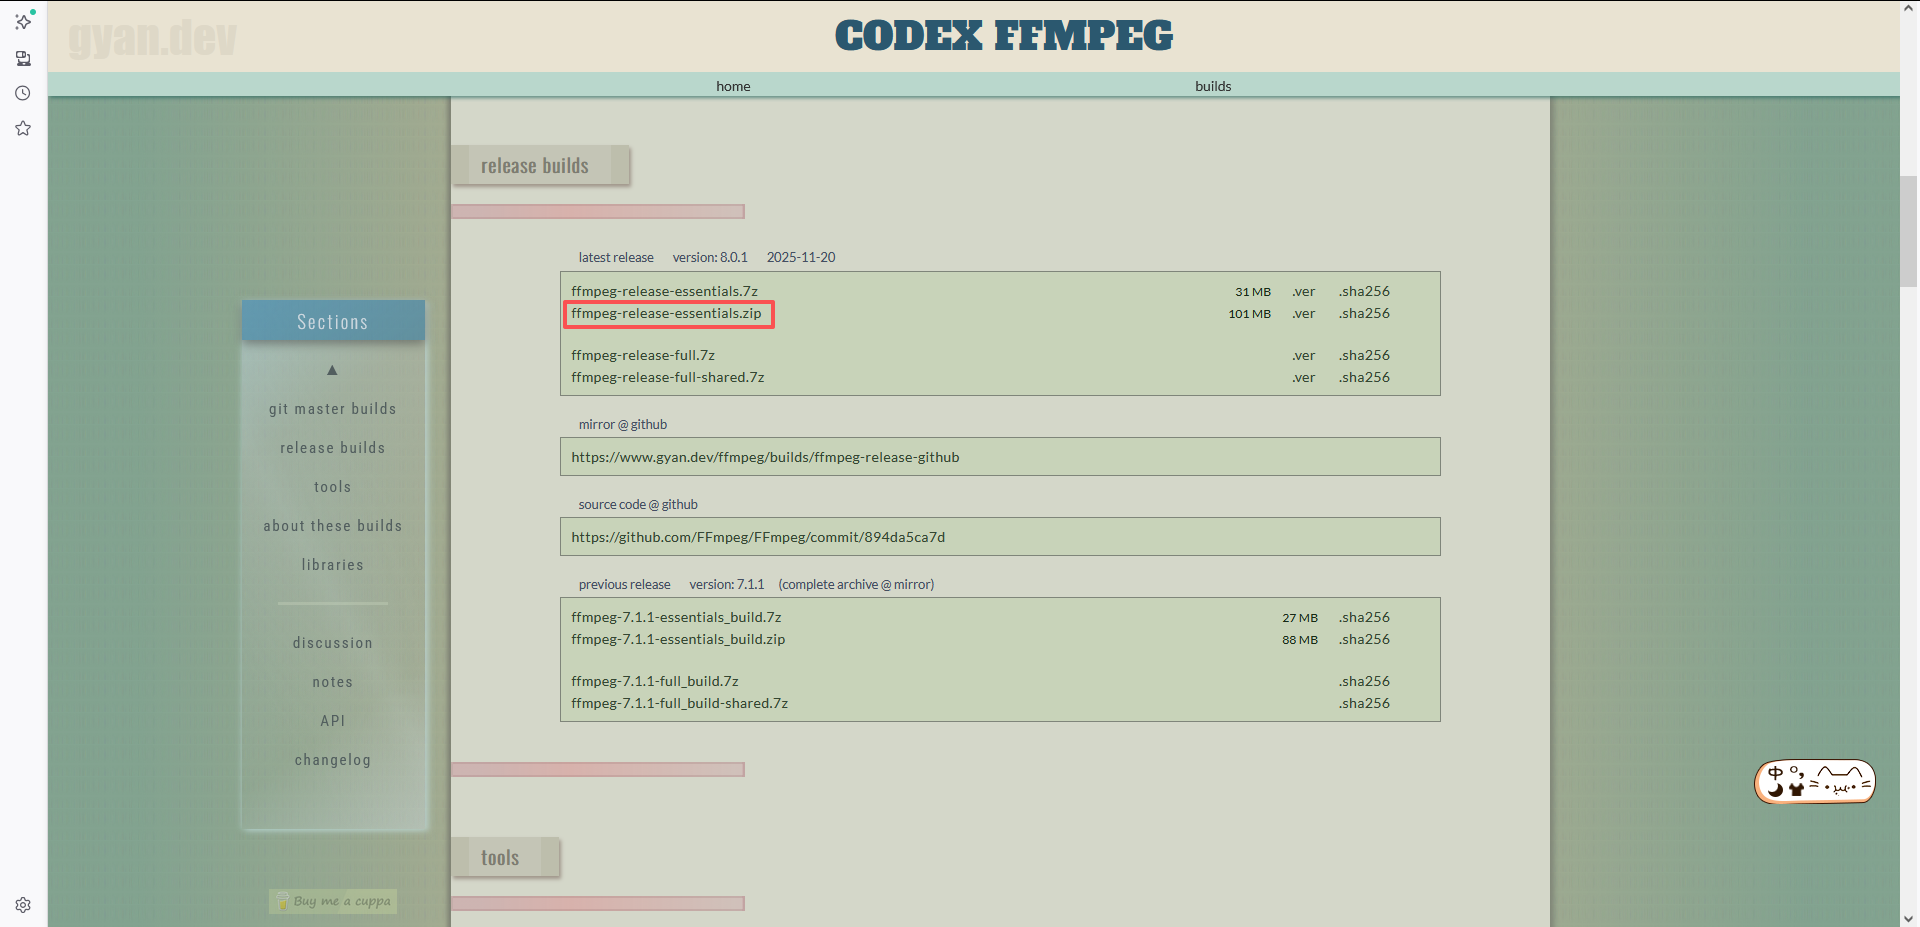Jump to tools in Sections panel
The width and height of the screenshot is (1920, 927).
pos(332,487)
